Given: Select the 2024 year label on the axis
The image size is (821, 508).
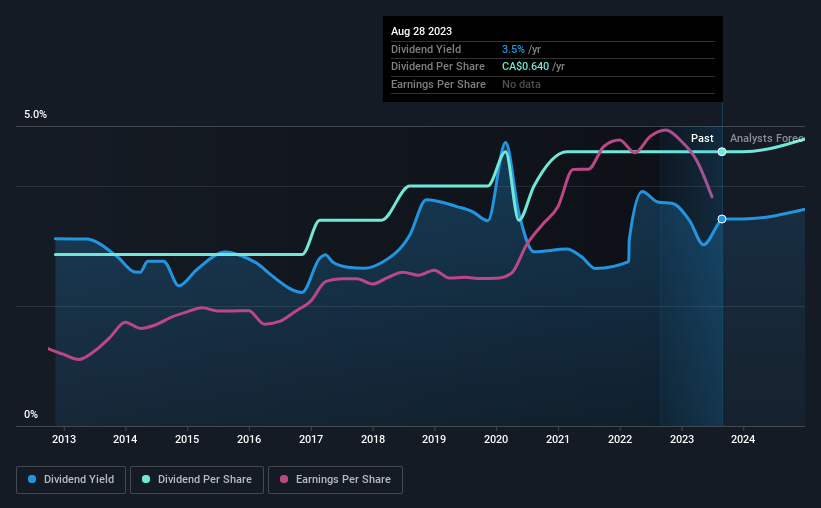Looking at the screenshot, I should point(743,439).
